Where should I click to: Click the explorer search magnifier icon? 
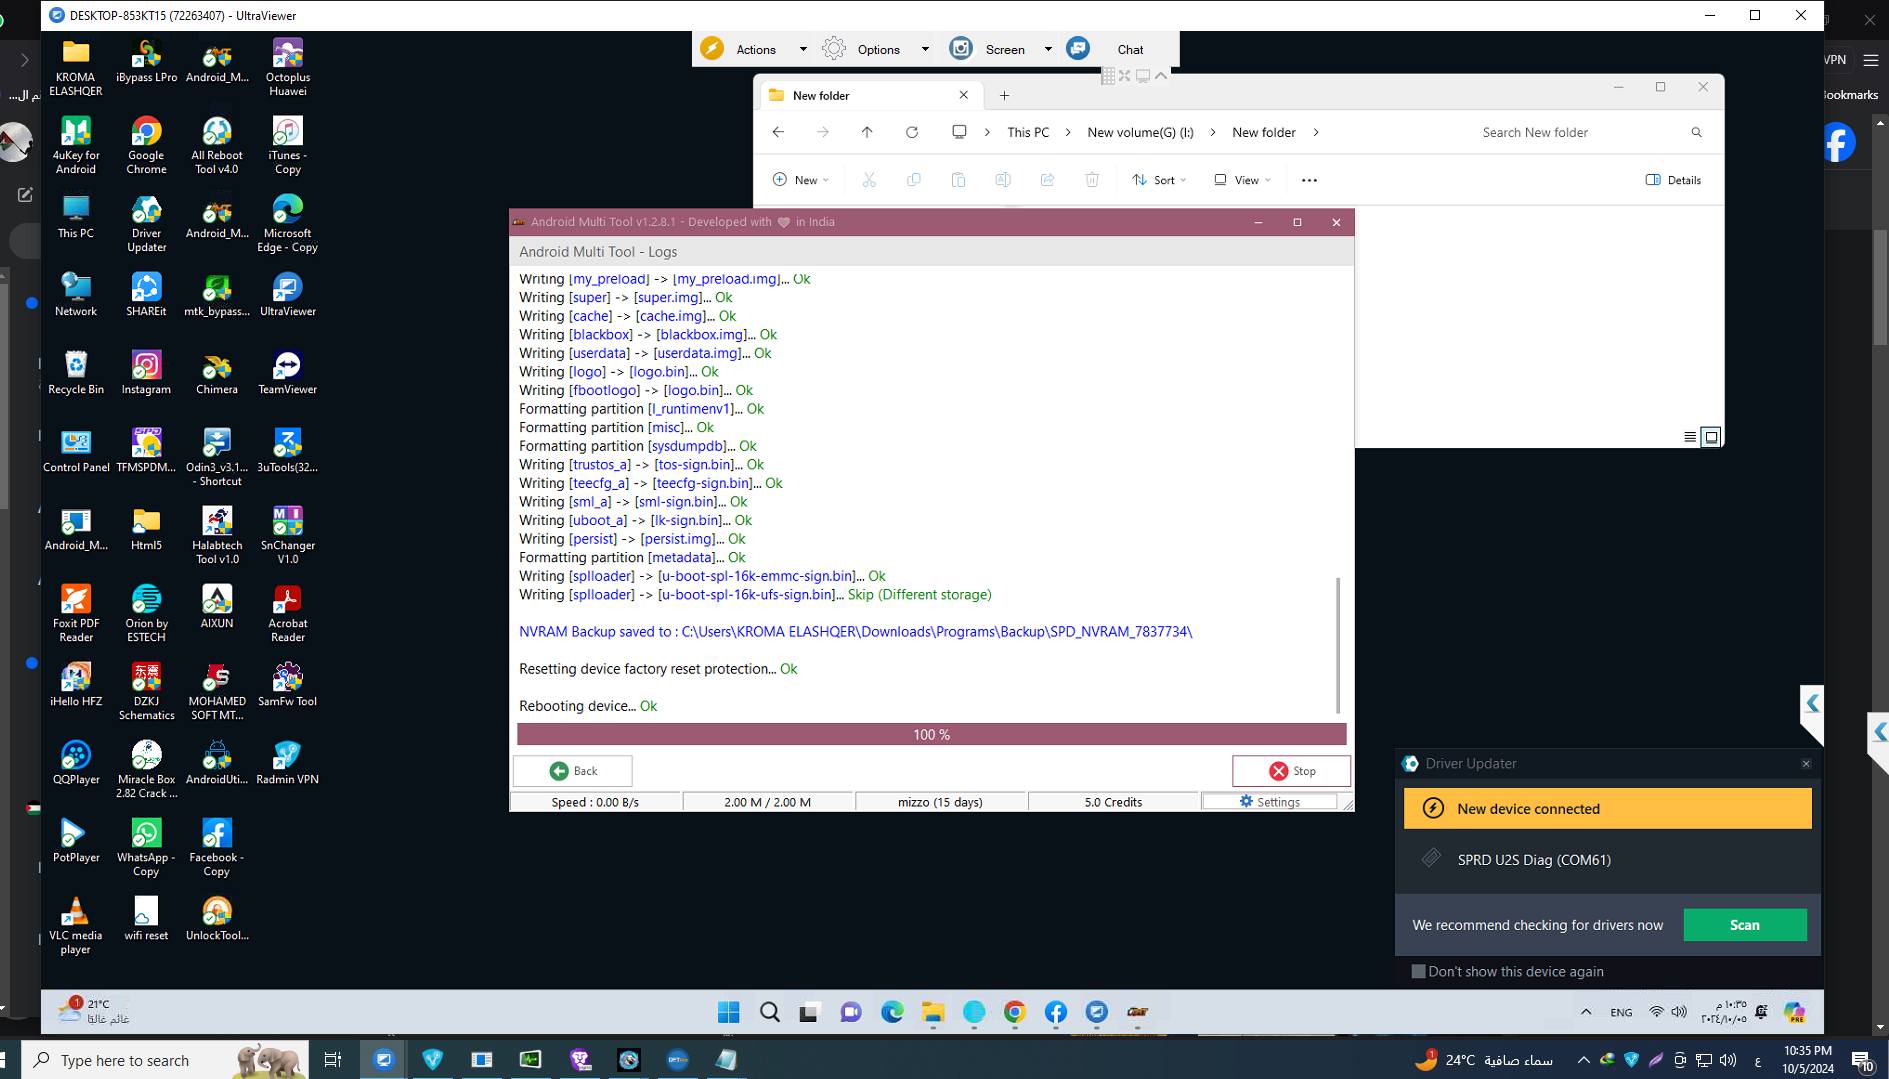click(x=1696, y=132)
